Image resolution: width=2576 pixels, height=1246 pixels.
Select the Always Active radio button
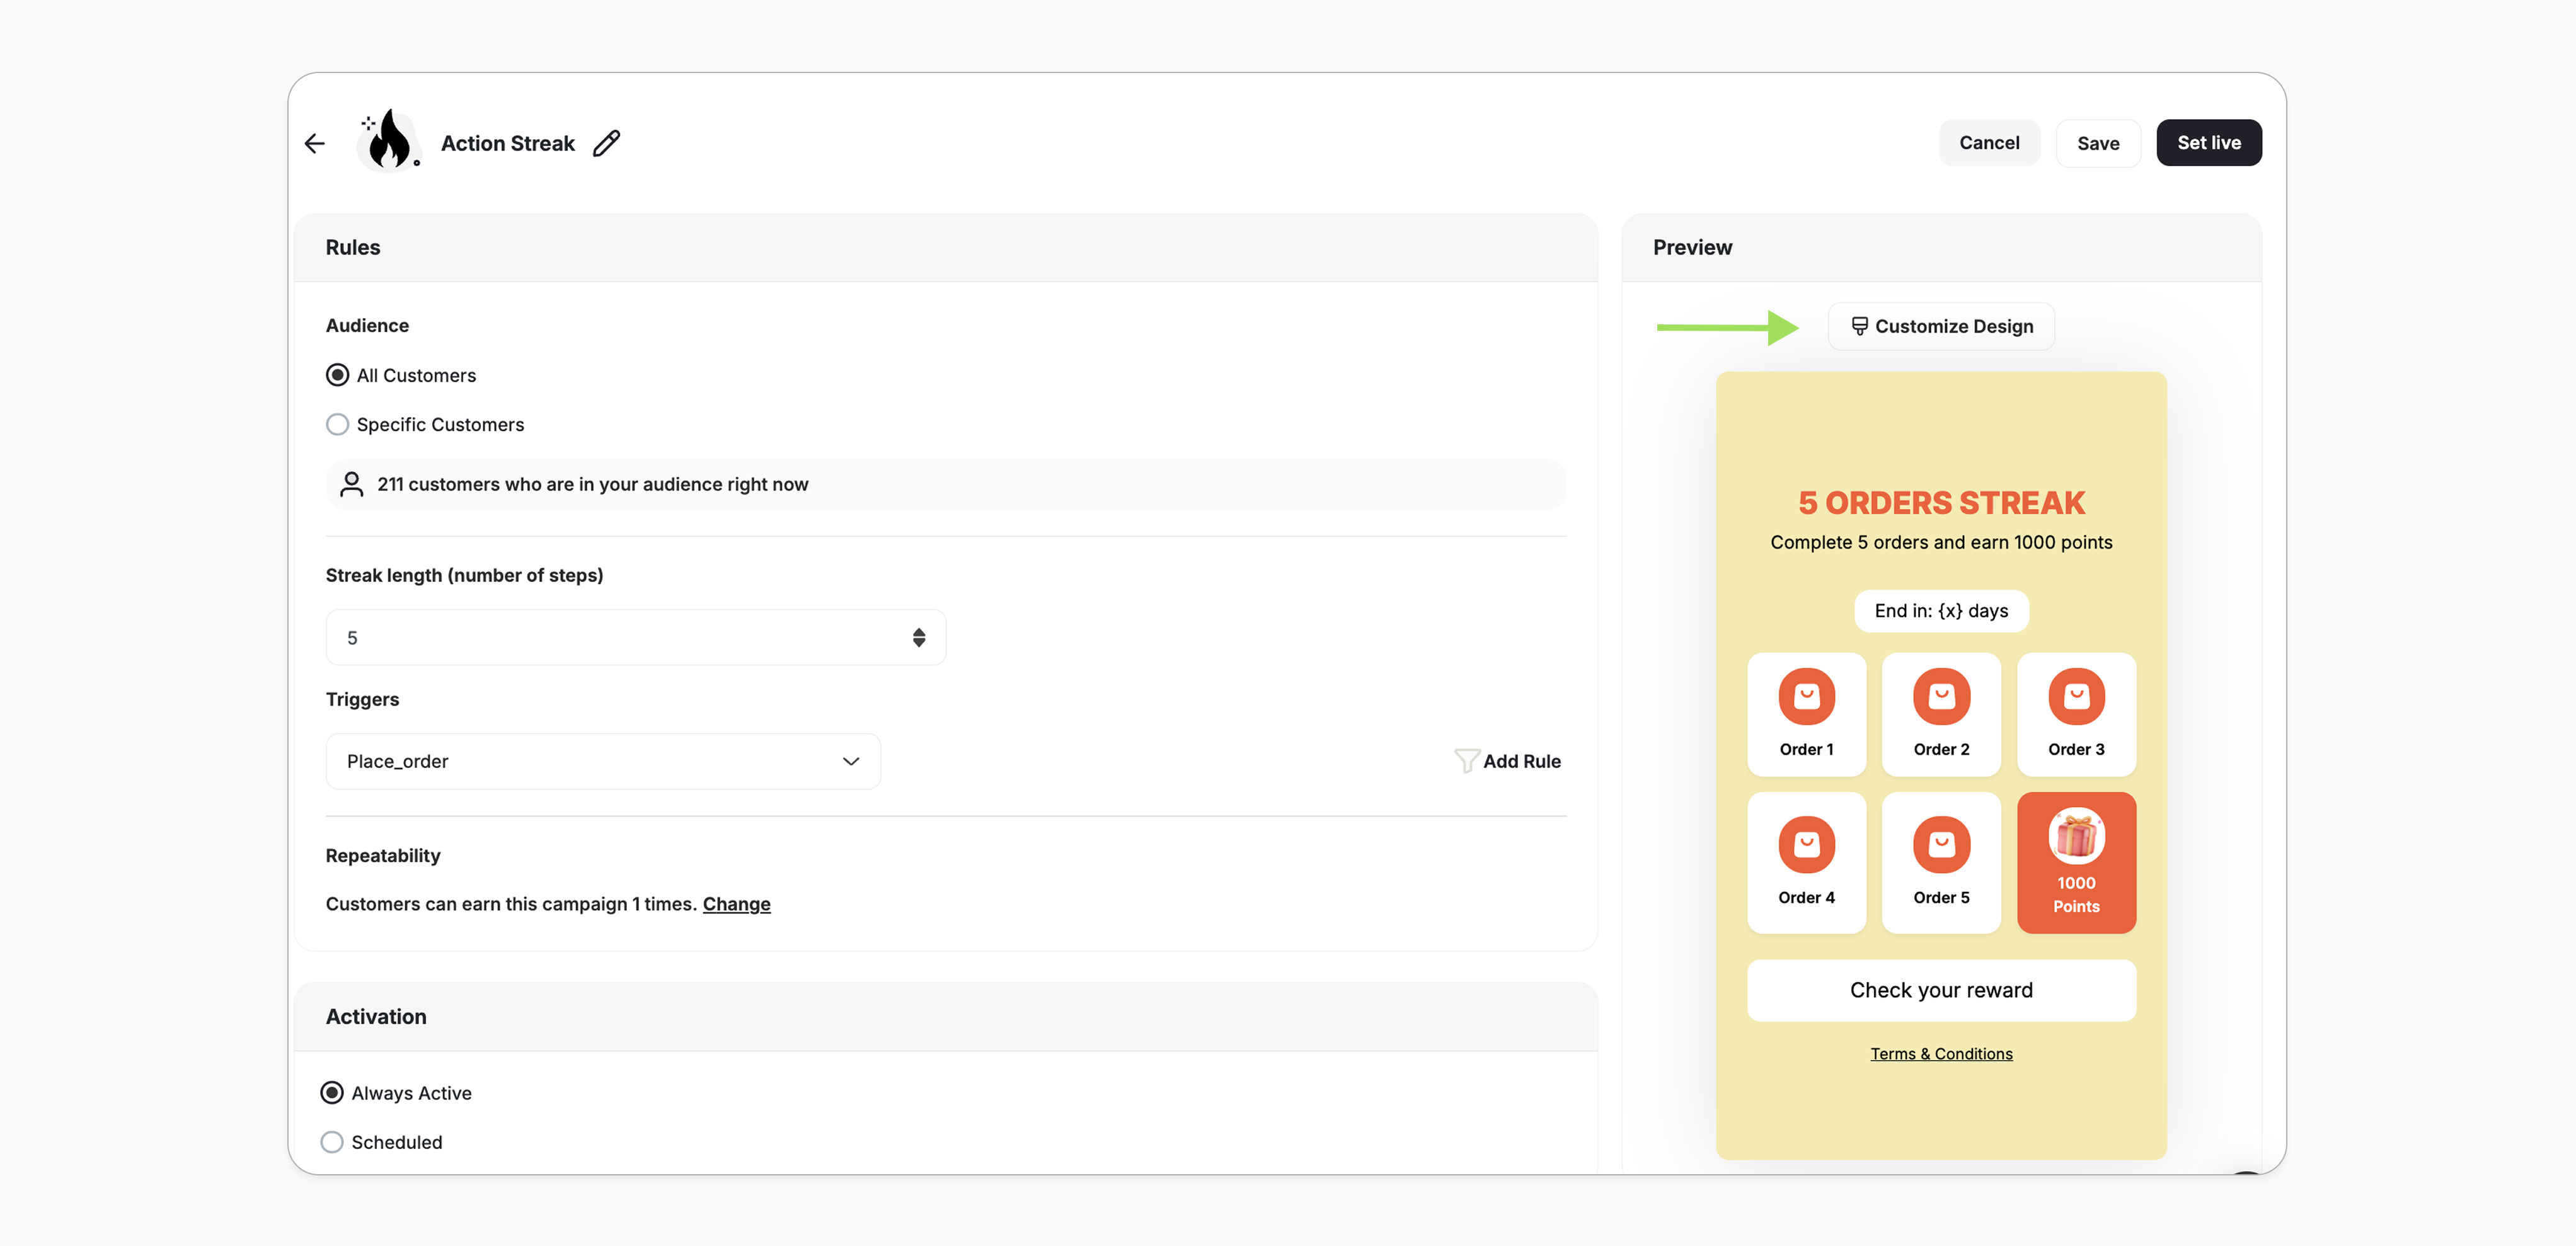[332, 1093]
